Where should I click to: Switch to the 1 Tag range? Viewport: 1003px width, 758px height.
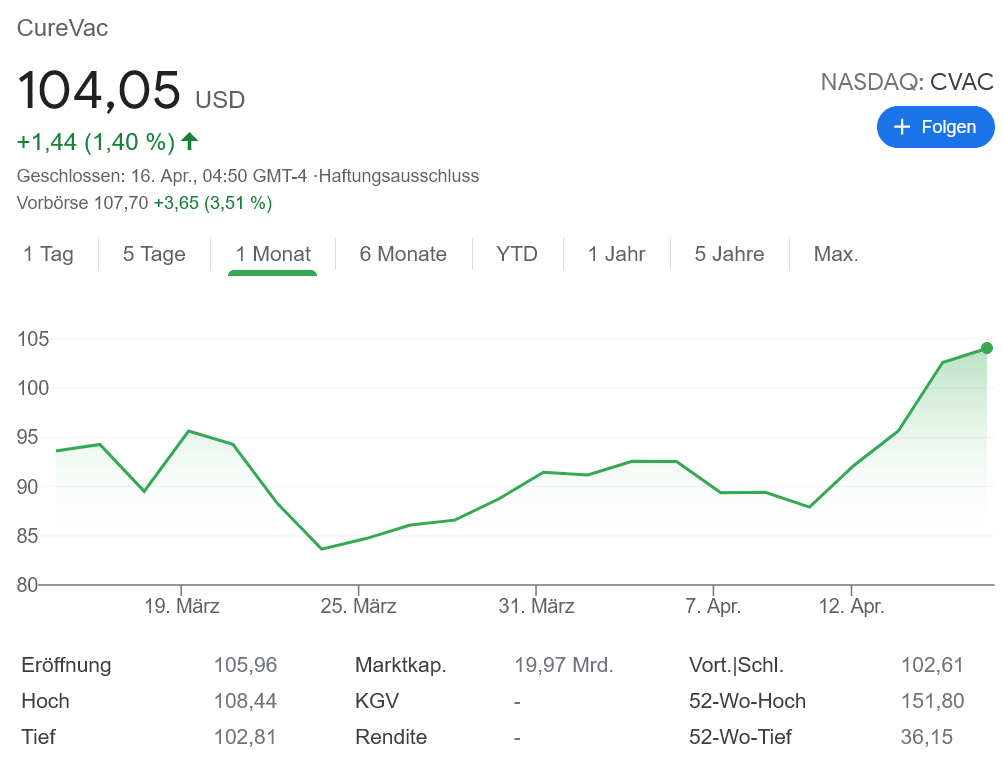click(x=49, y=254)
